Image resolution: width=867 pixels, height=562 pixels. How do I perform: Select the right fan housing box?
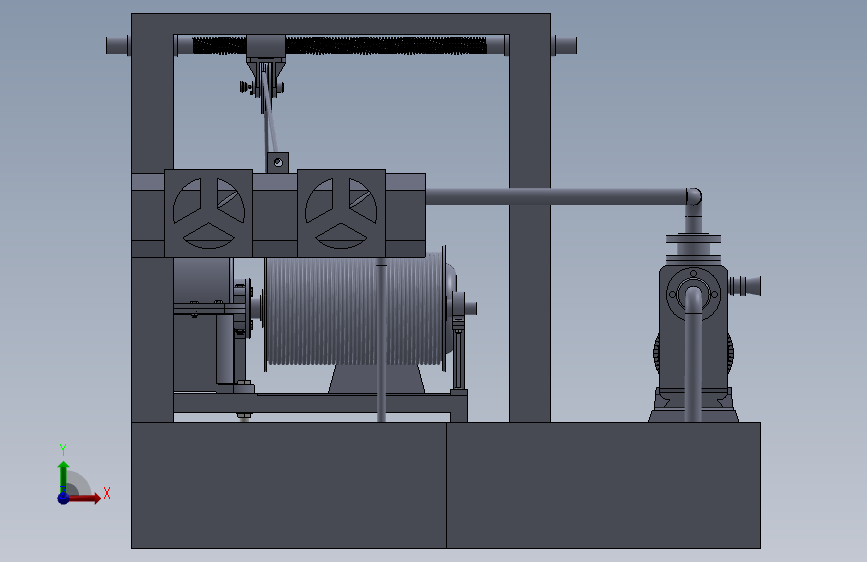tap(341, 214)
